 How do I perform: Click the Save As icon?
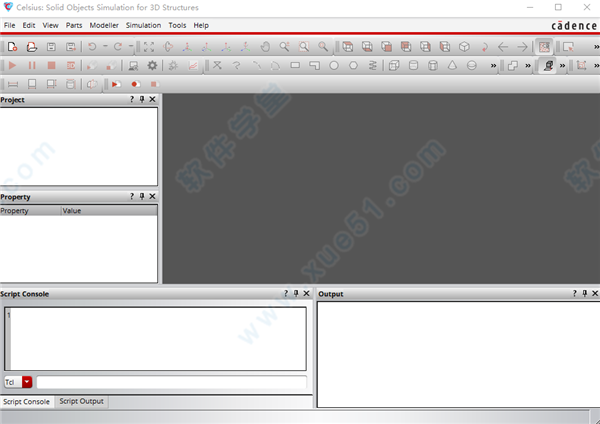tap(71, 47)
